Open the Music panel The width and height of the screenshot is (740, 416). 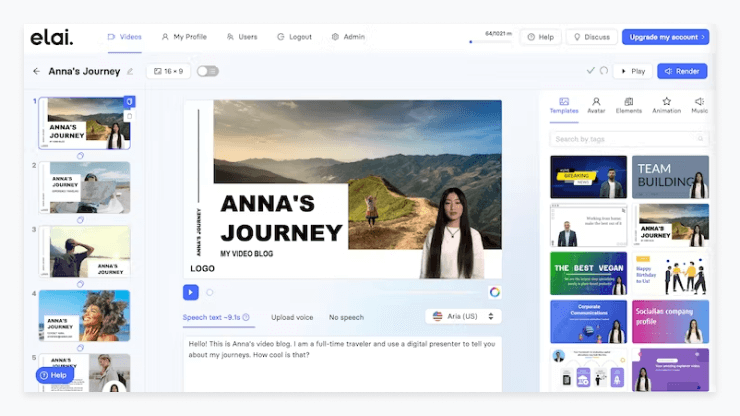[699, 105]
